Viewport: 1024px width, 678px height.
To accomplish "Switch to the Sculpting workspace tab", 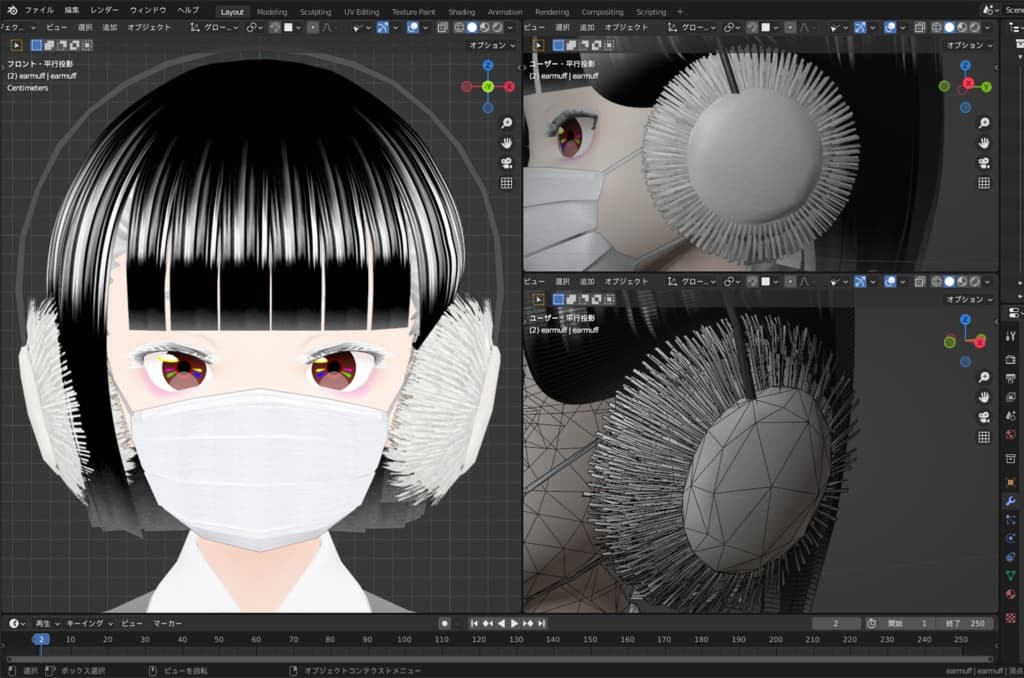I will 315,11.
